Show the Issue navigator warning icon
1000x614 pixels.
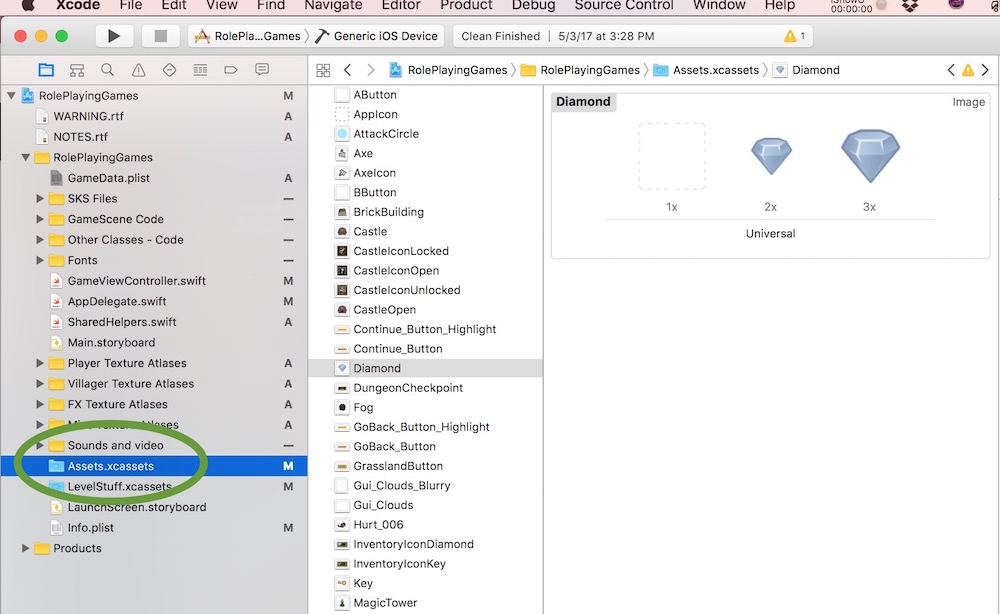[138, 70]
